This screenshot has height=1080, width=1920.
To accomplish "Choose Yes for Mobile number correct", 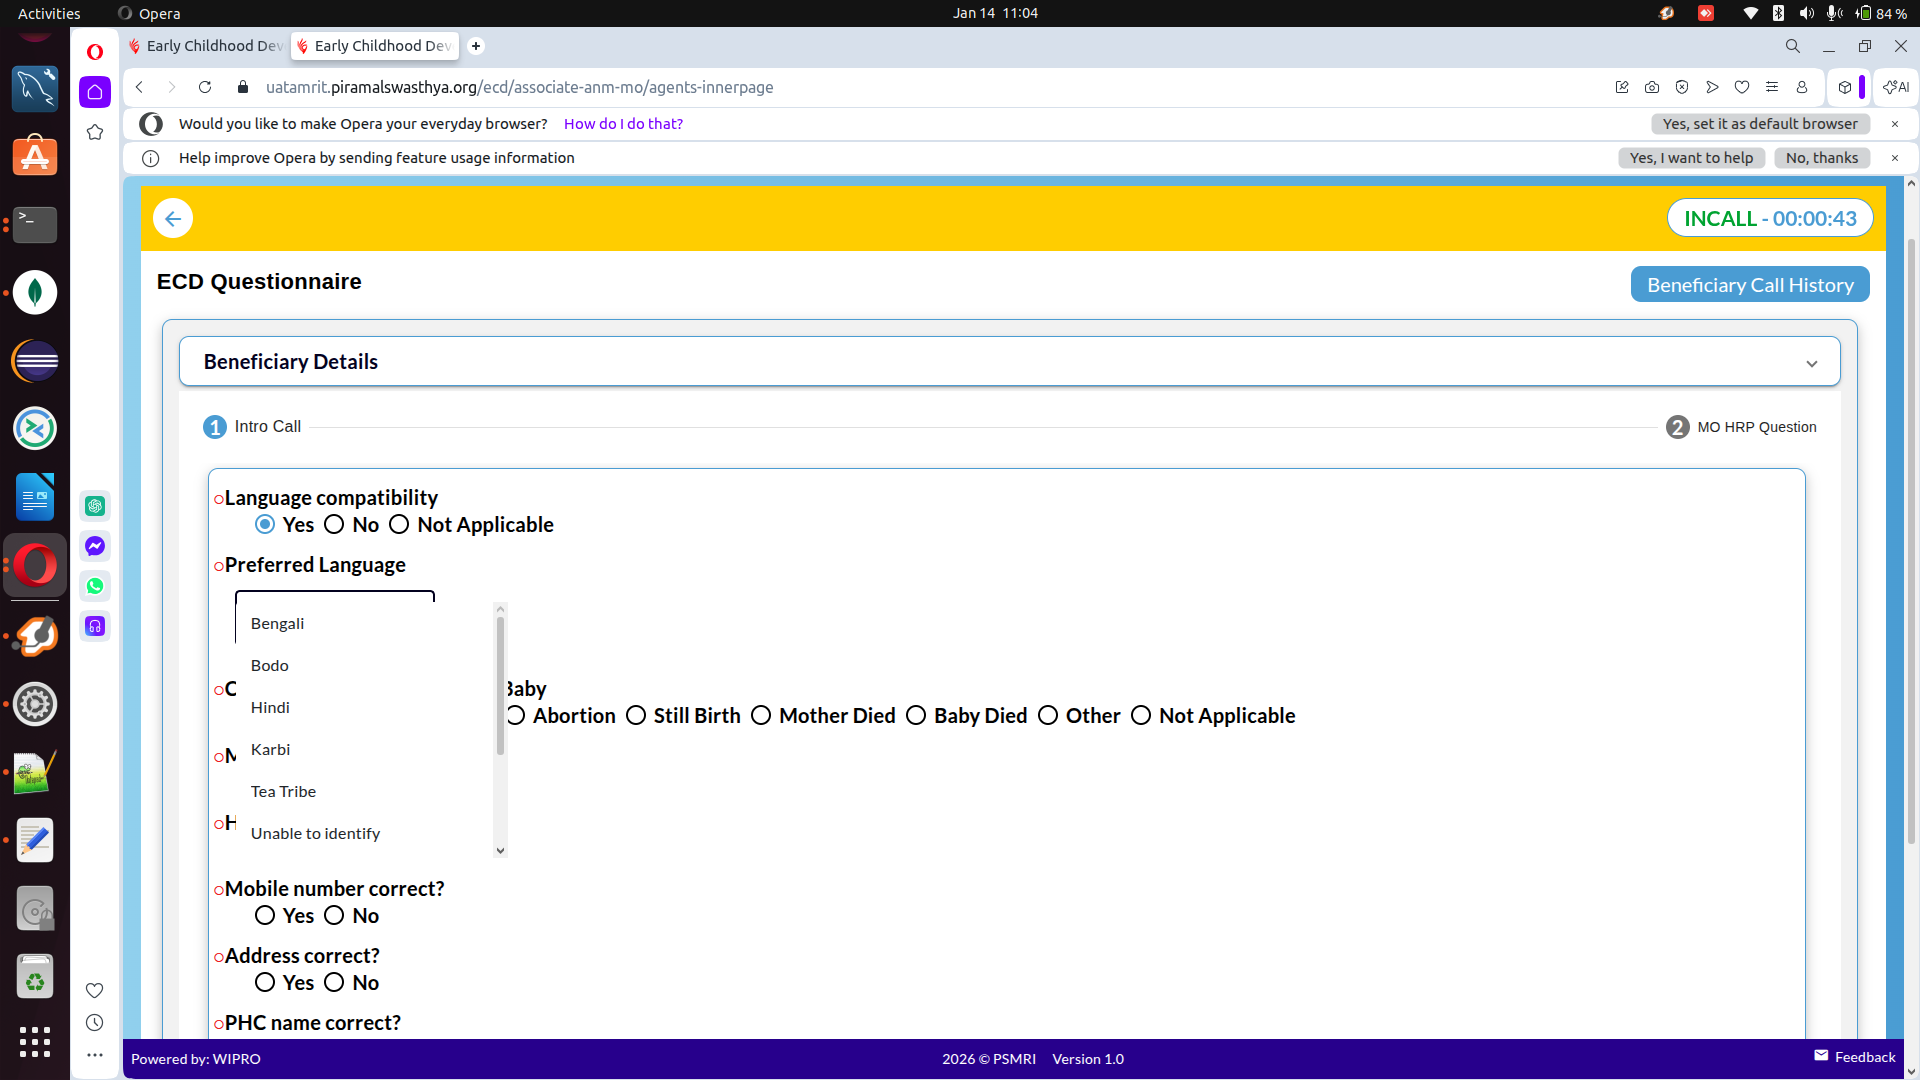I will point(265,916).
